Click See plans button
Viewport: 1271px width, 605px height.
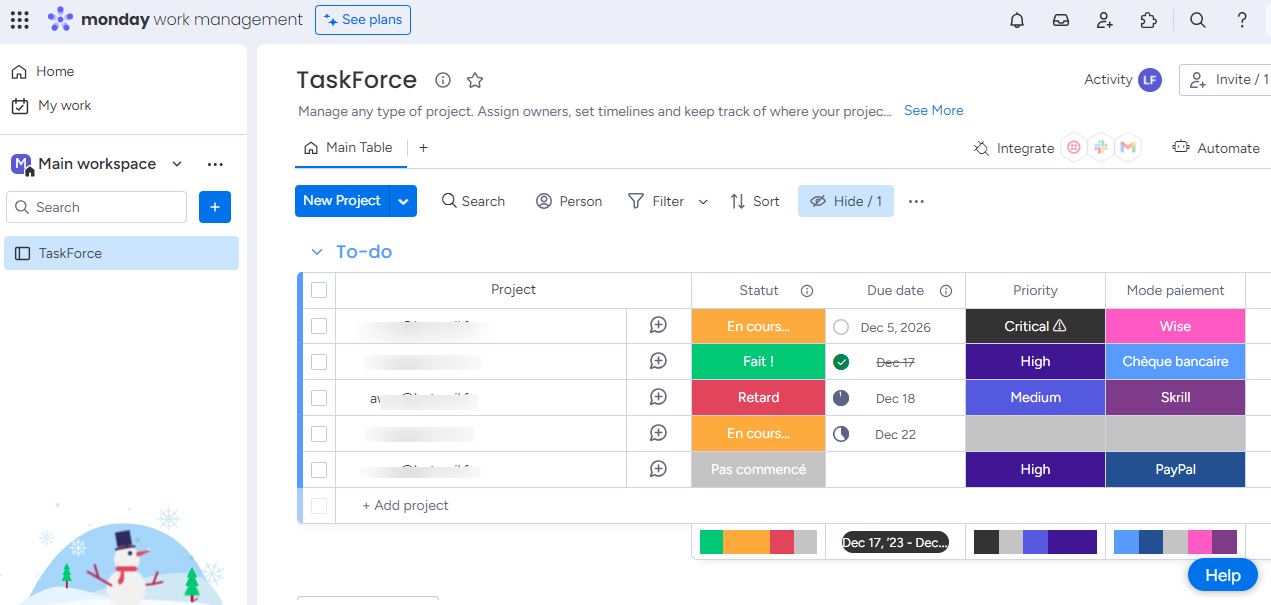pyautogui.click(x=363, y=20)
